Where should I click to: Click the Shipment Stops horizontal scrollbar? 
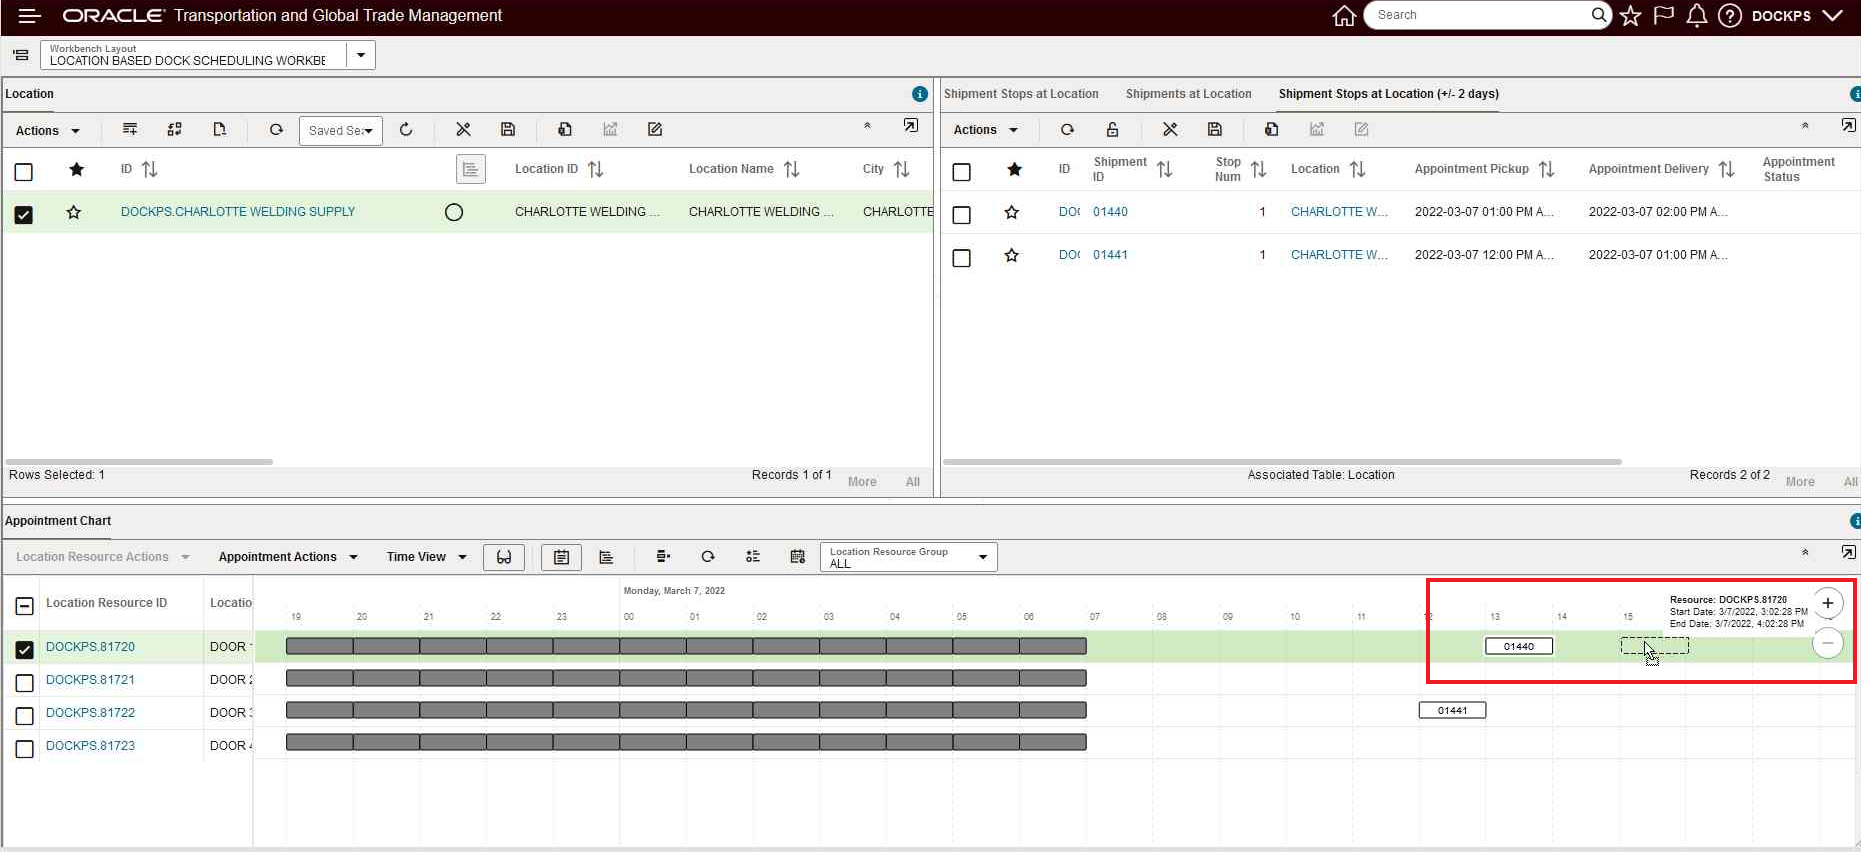1282,462
